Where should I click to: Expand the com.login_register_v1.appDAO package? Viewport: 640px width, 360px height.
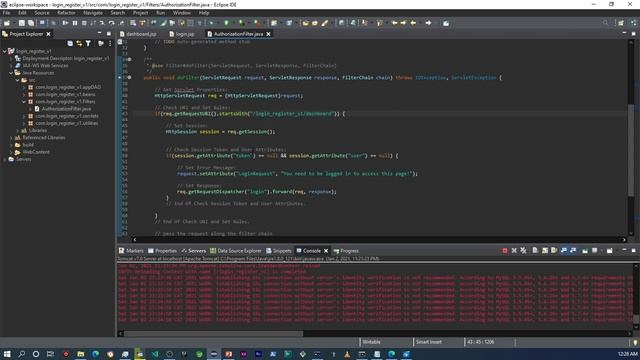[x=24, y=87]
